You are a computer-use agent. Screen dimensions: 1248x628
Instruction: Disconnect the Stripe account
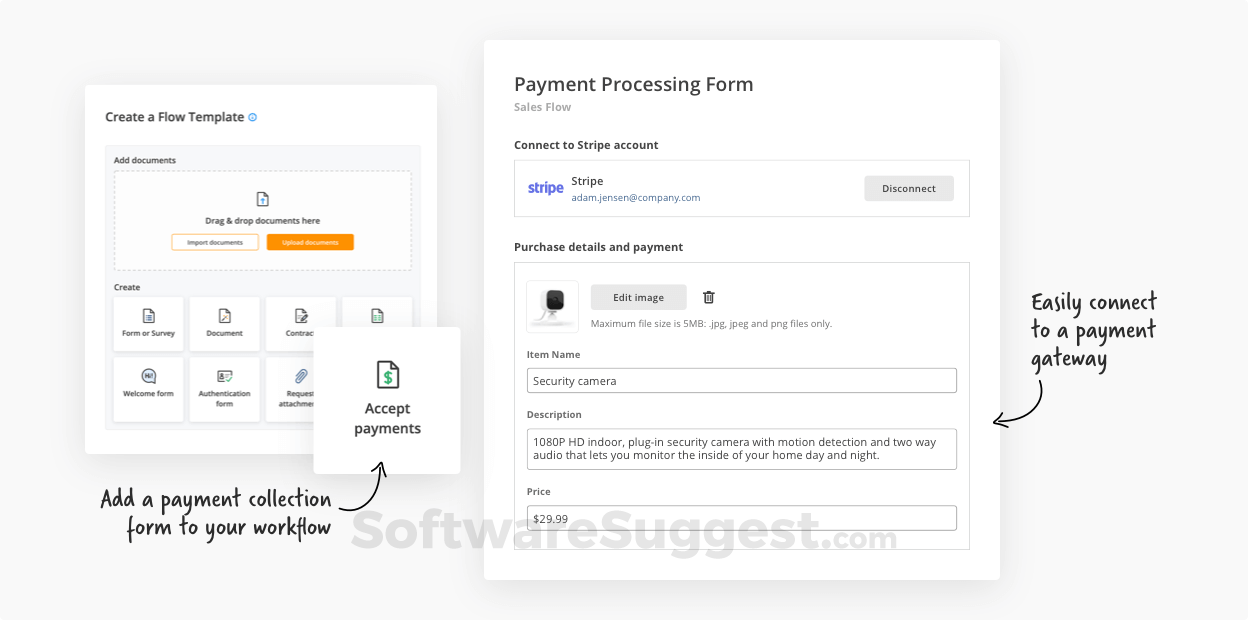tap(908, 188)
